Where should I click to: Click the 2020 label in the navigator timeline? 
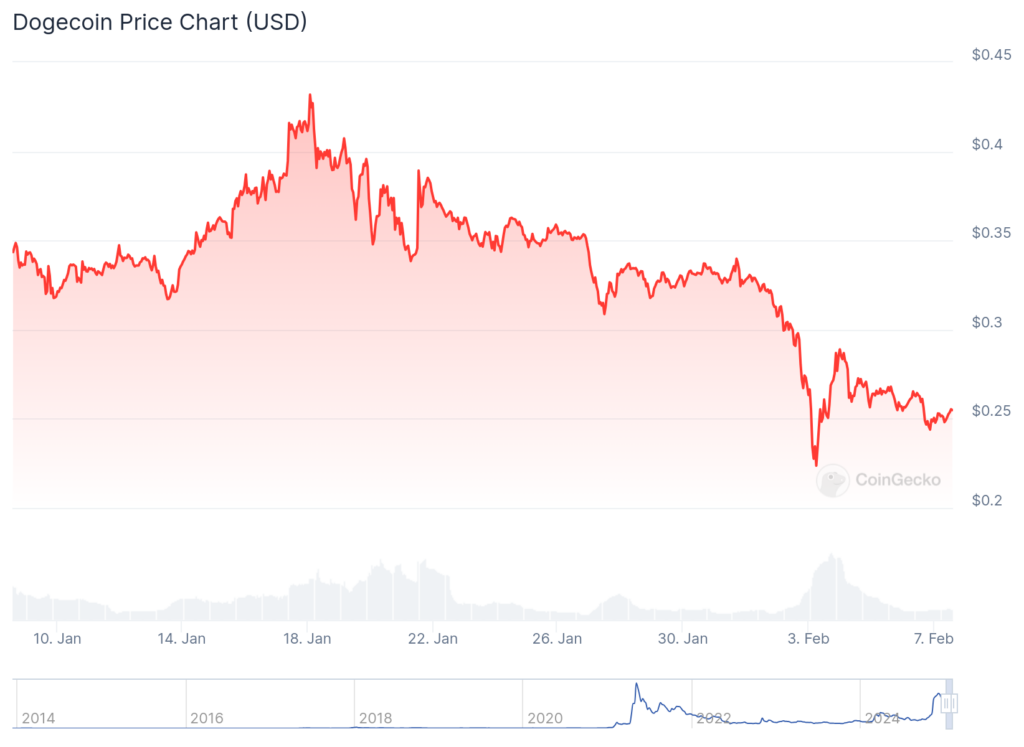[x=544, y=718]
